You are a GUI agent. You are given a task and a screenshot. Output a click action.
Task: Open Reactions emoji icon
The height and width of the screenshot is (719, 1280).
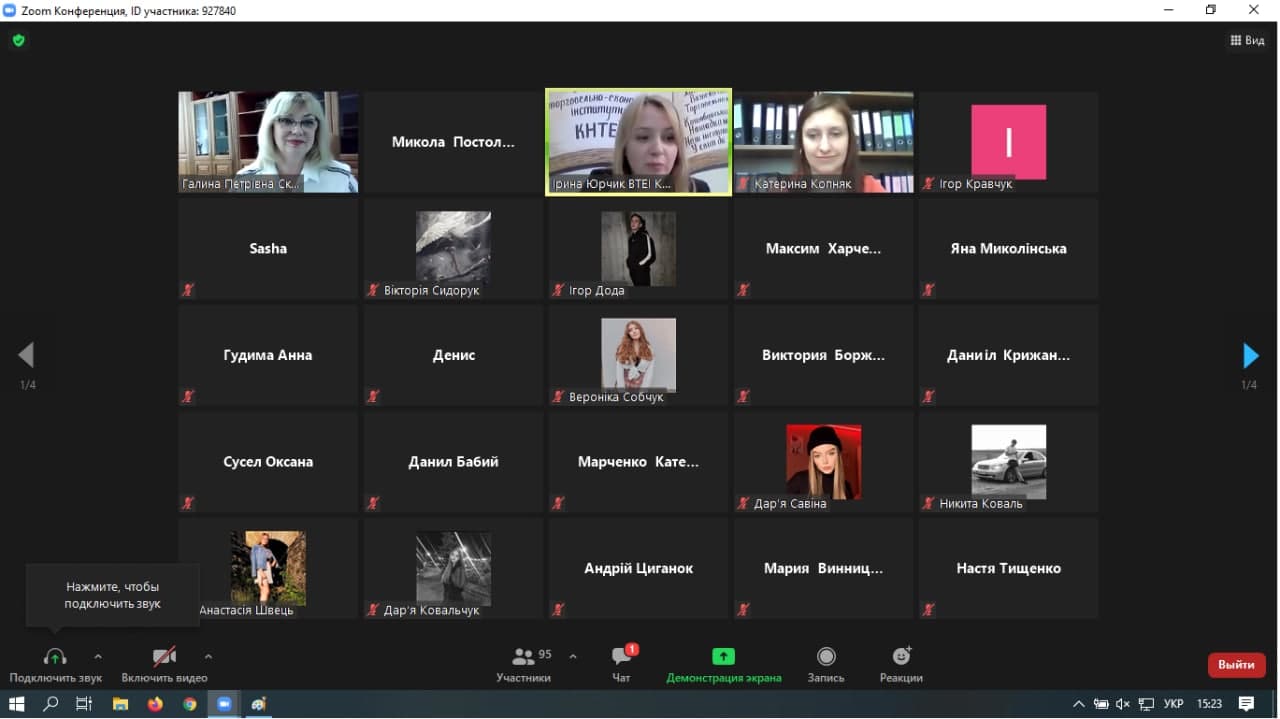tap(901, 657)
